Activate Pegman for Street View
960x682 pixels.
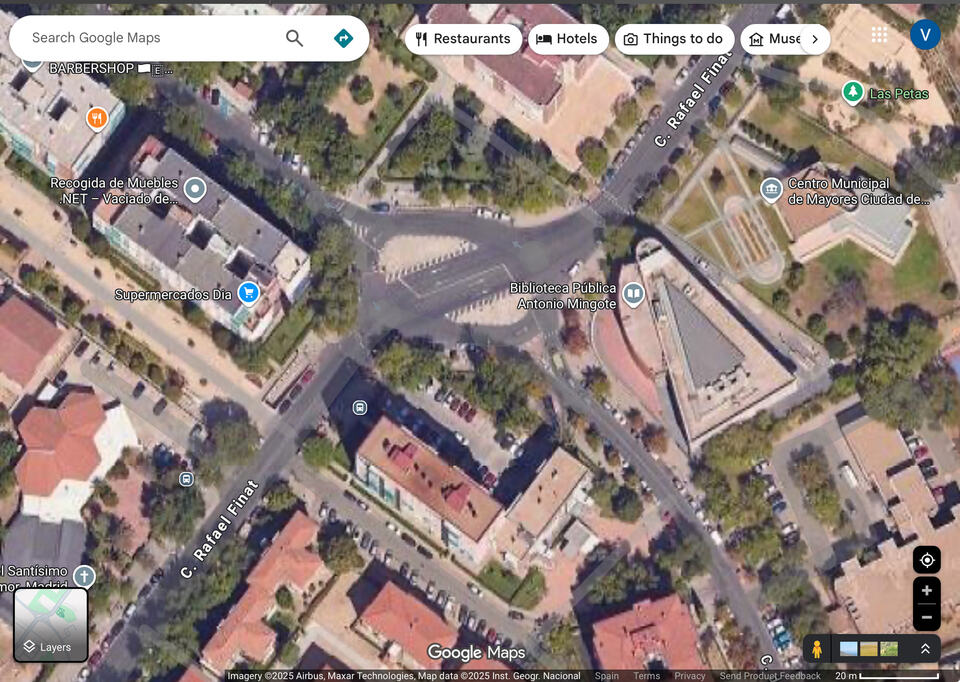pos(817,649)
